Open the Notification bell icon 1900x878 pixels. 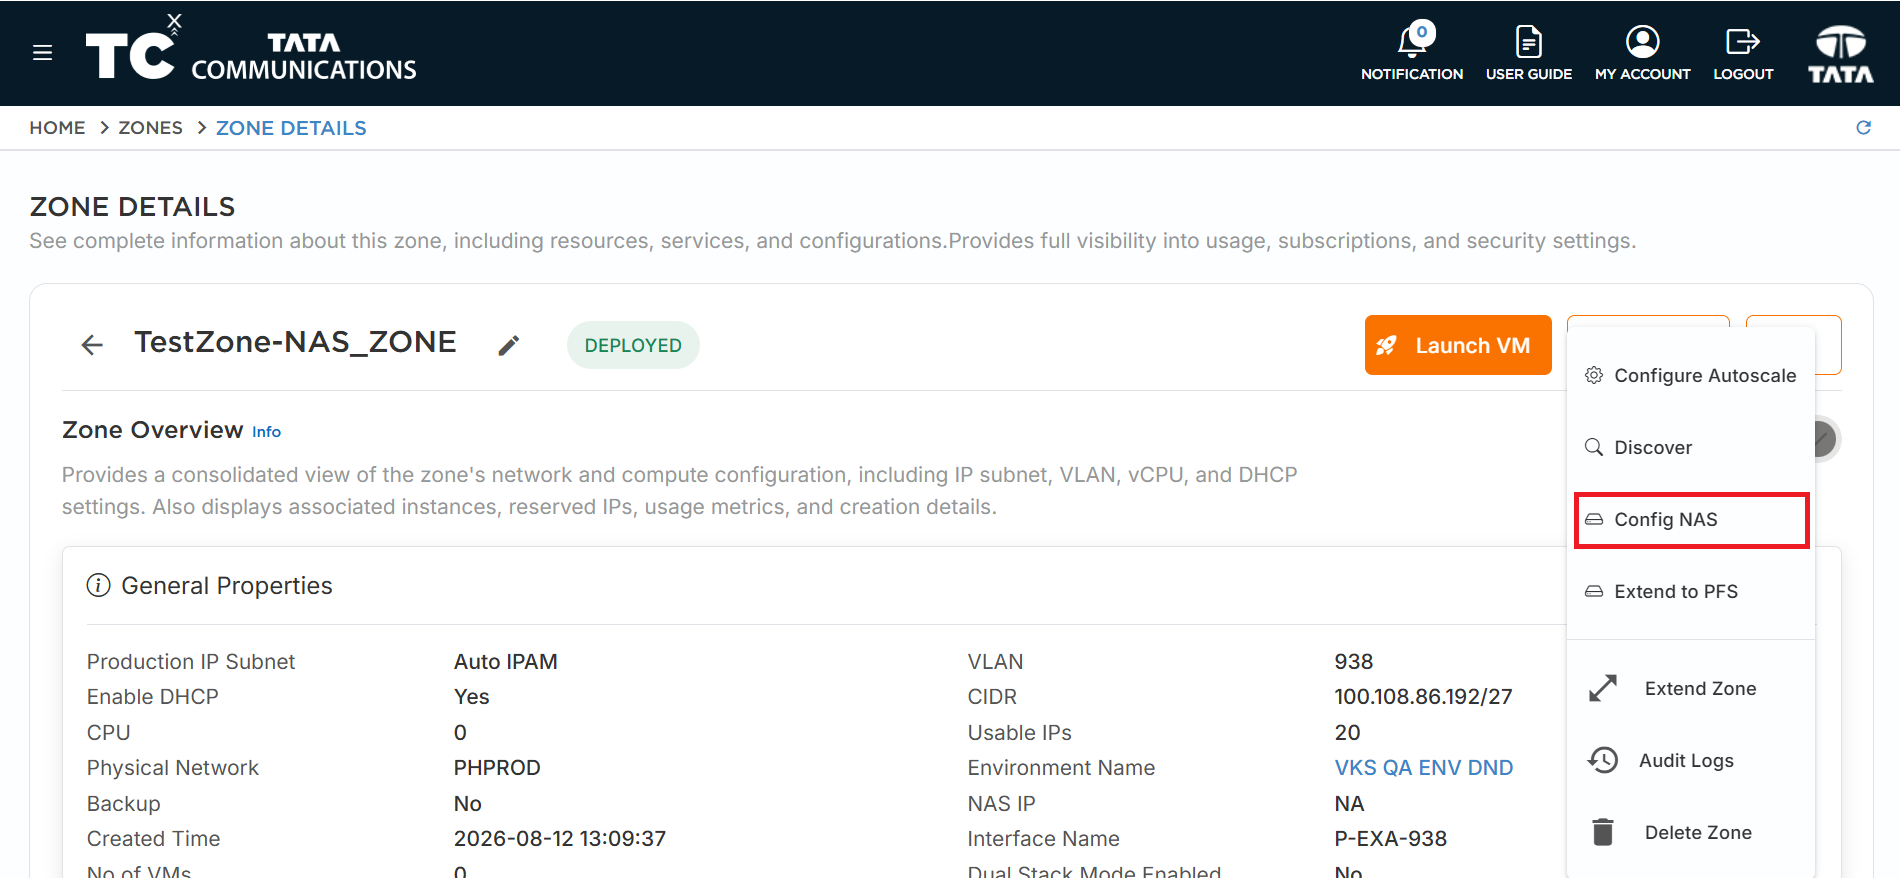point(1411,42)
